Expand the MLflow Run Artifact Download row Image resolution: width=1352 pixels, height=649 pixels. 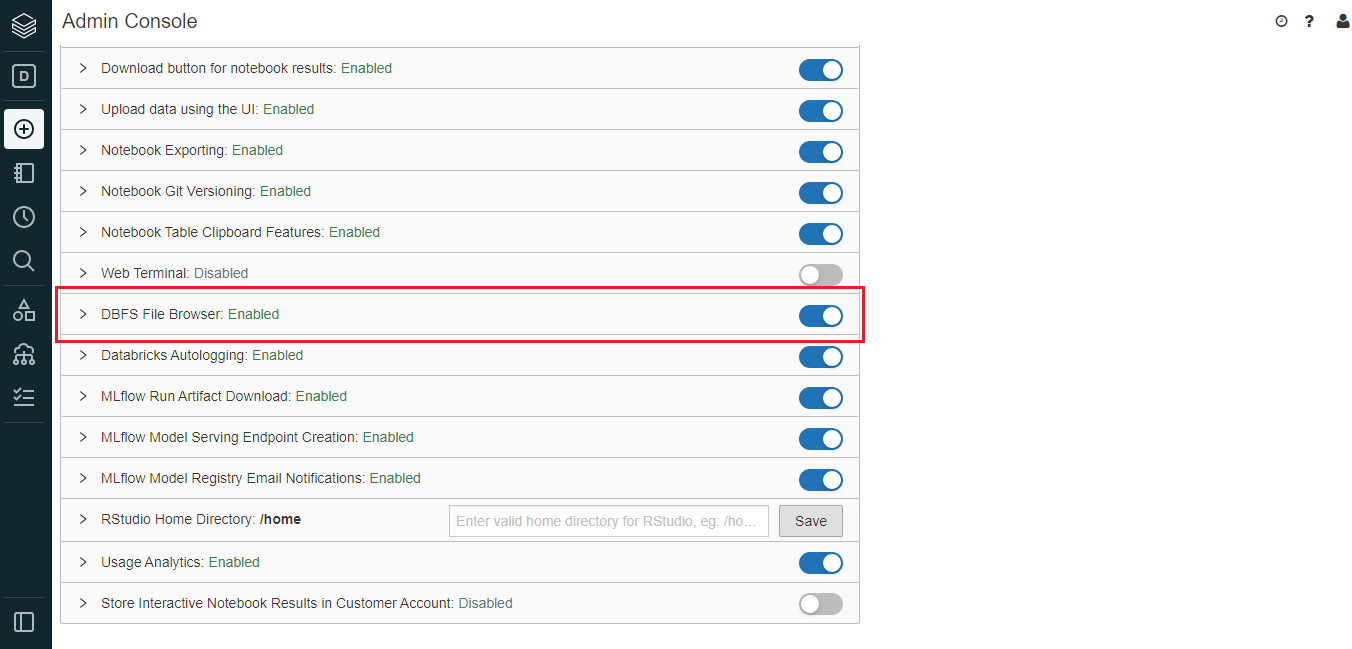(82, 396)
